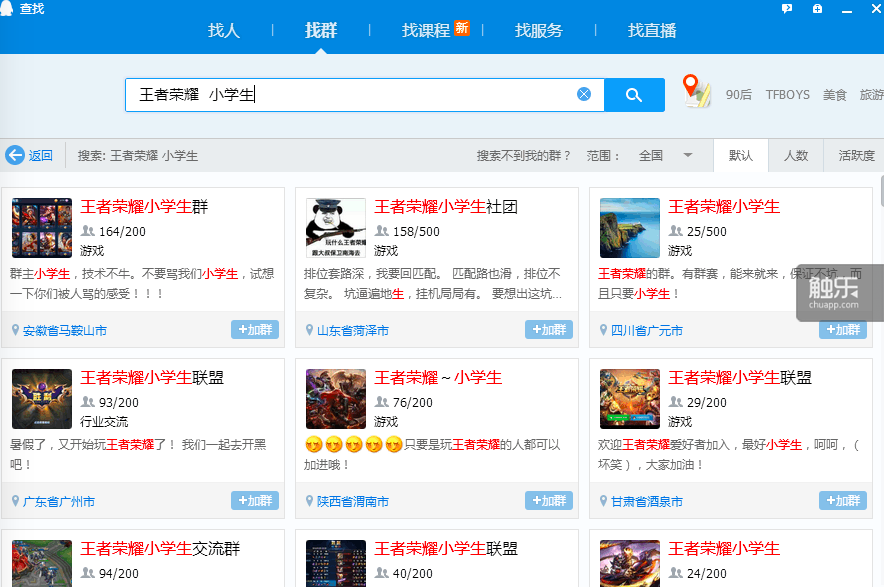
Task: Open the avatar of the 29/200 联盟 group
Action: (630, 399)
